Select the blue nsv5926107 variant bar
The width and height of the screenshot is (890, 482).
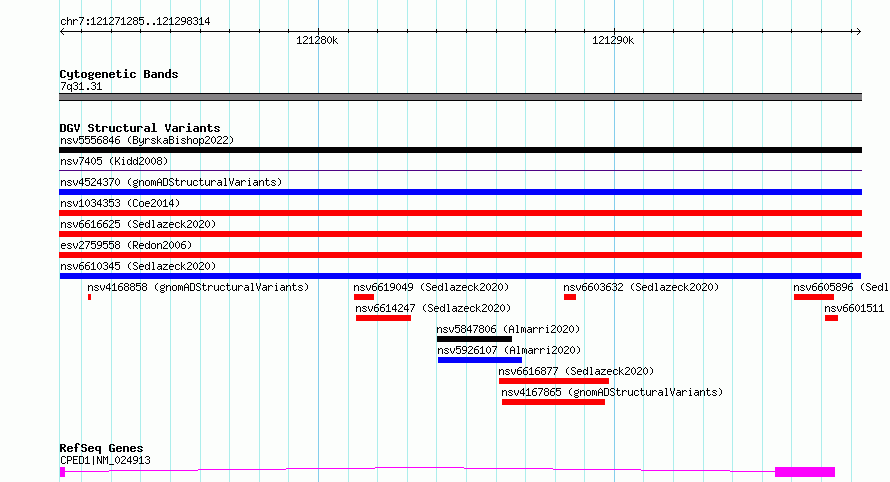(x=480, y=360)
